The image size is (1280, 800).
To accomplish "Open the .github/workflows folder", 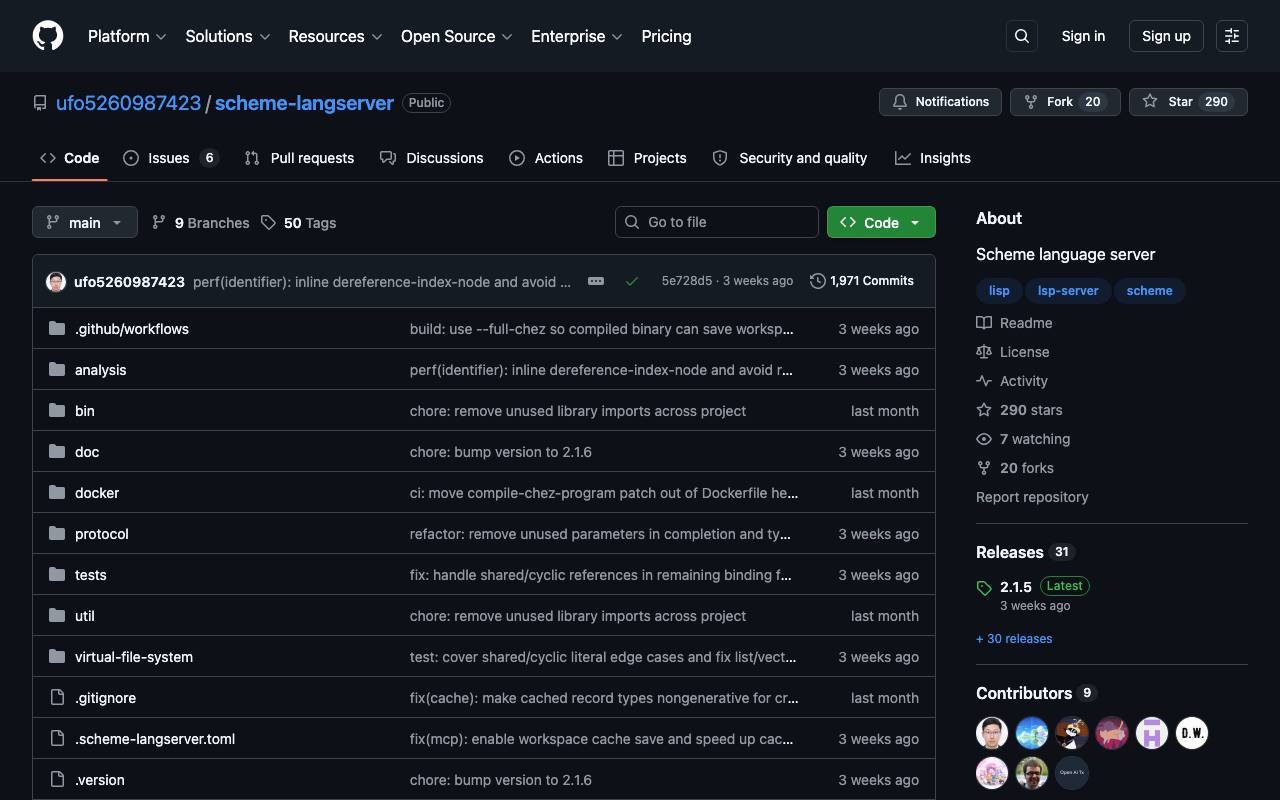I will tap(132, 329).
